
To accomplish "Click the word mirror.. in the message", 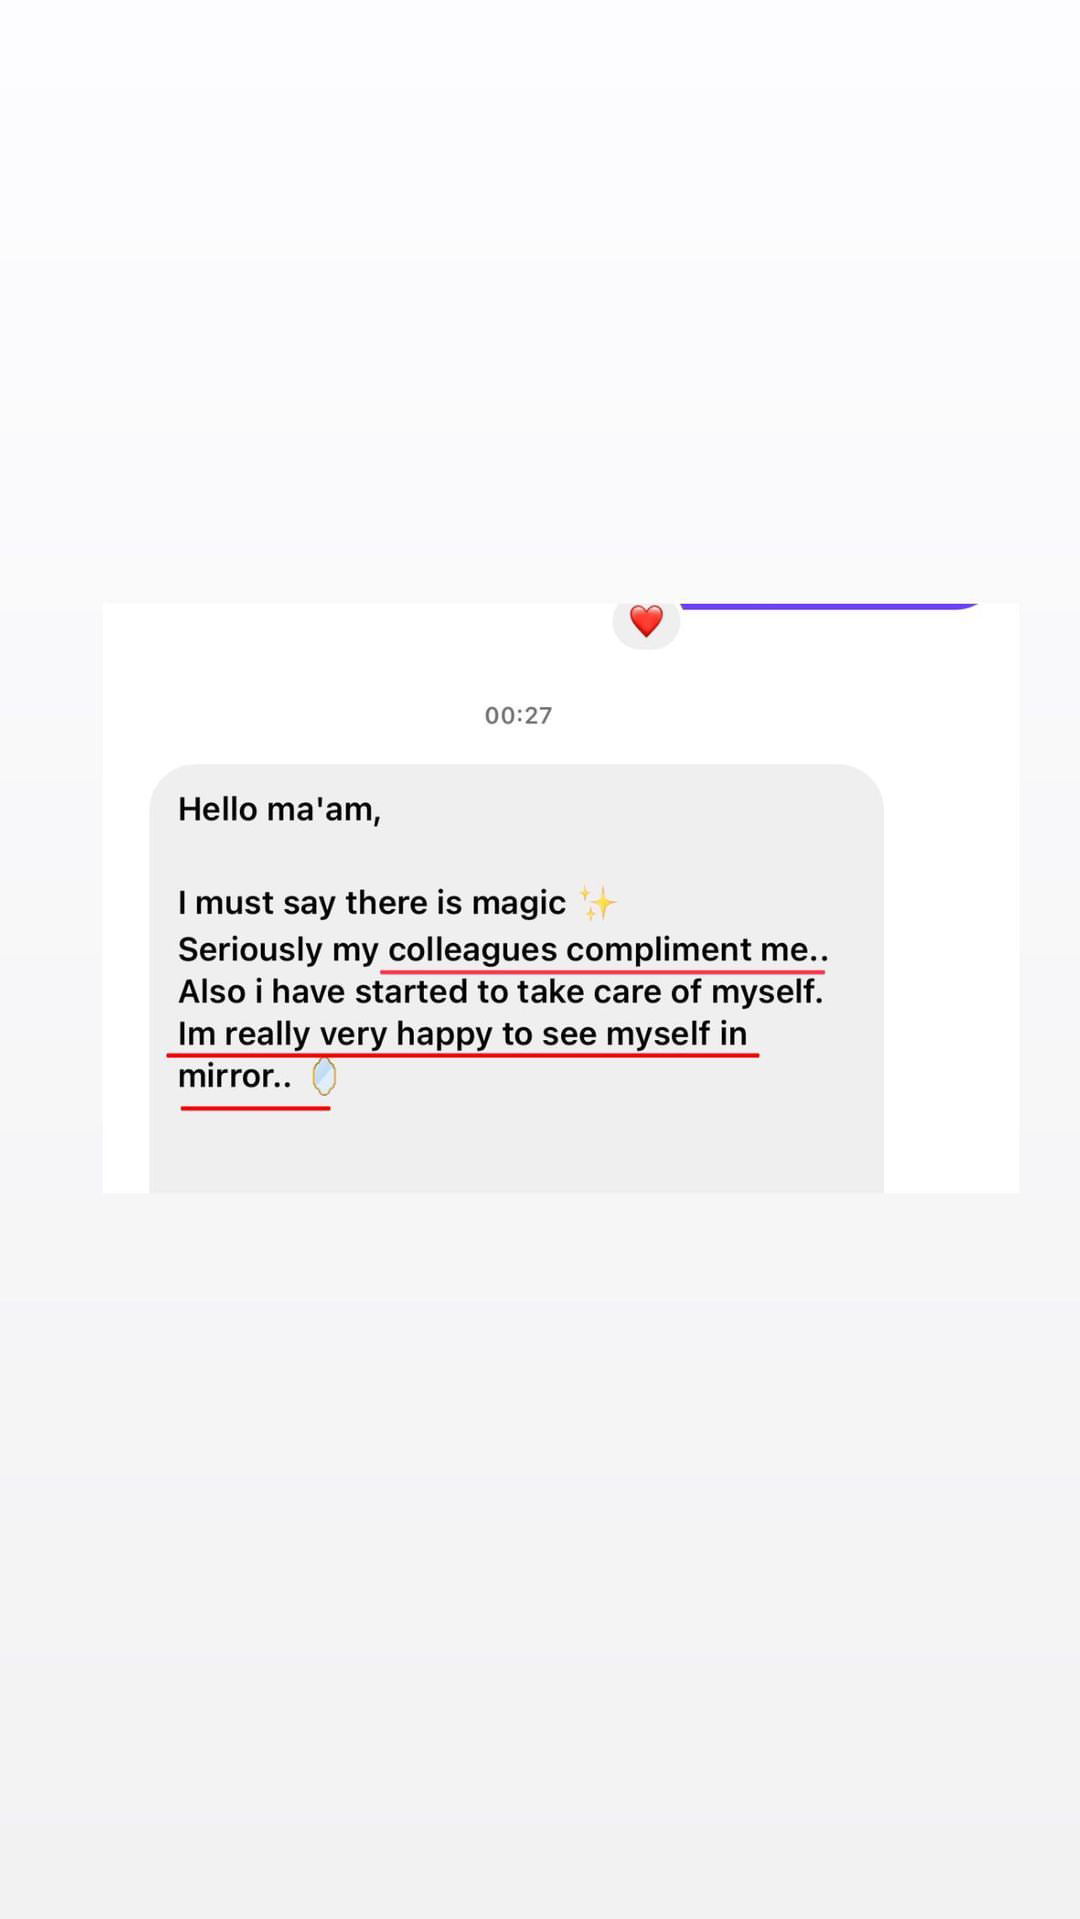I will pyautogui.click(x=235, y=1076).
